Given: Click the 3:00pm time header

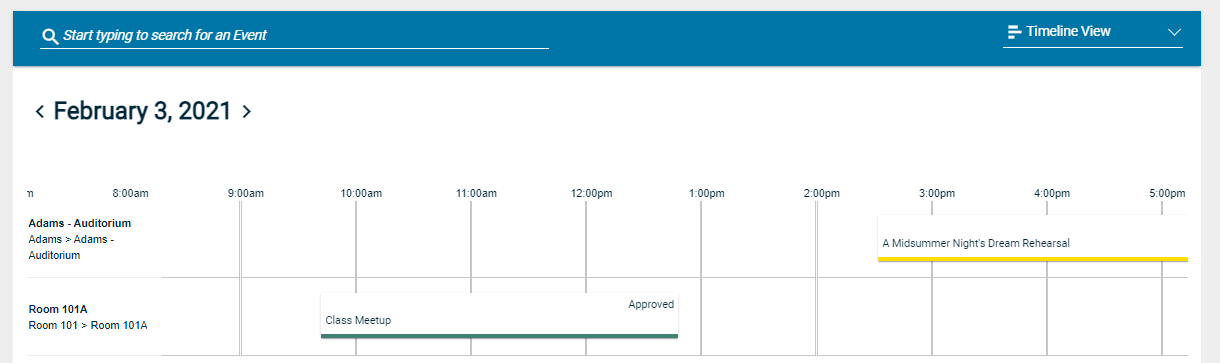Looking at the screenshot, I should click(937, 193).
